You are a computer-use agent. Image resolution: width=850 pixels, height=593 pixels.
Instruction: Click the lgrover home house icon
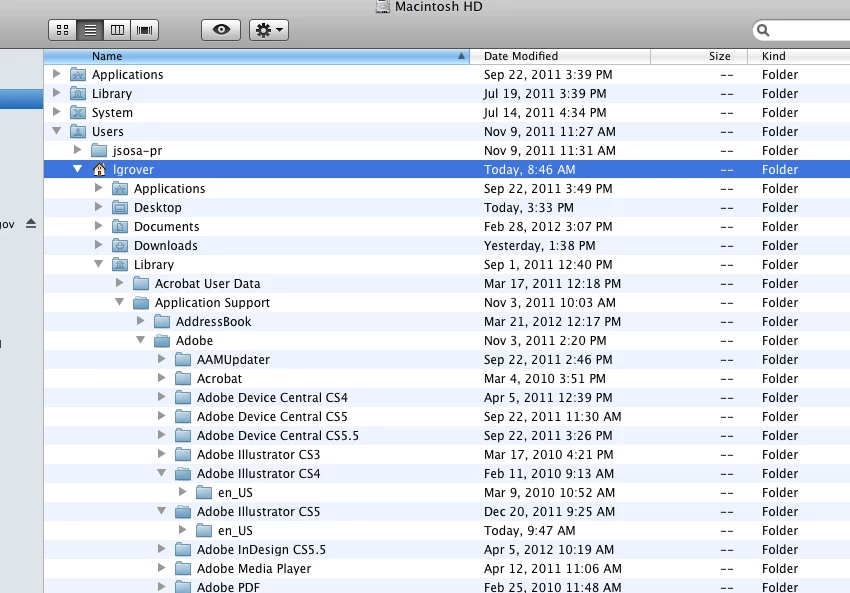(x=99, y=169)
